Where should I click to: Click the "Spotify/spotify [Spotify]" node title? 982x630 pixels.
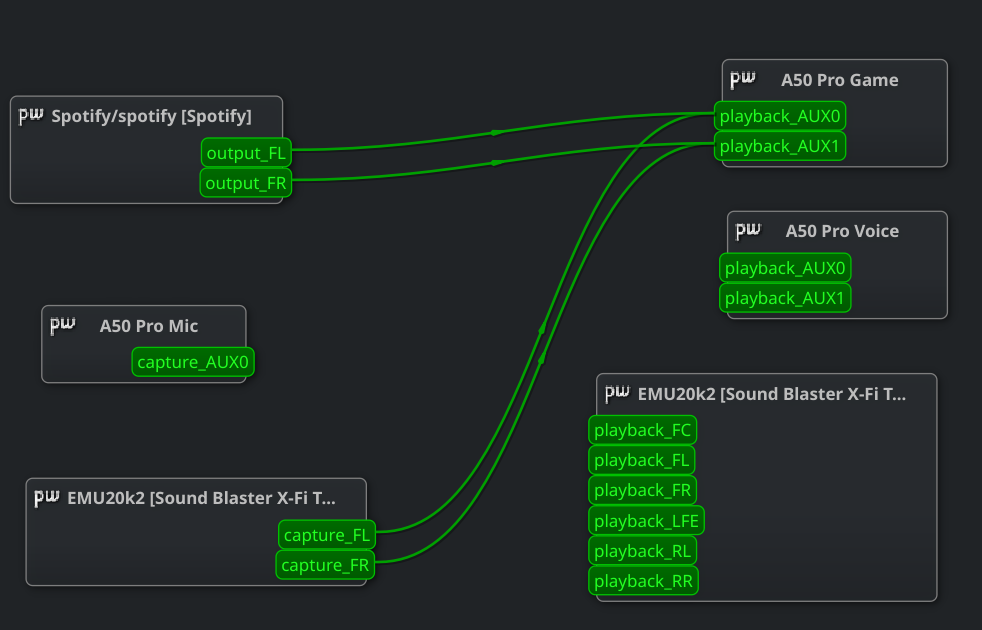(x=152, y=116)
